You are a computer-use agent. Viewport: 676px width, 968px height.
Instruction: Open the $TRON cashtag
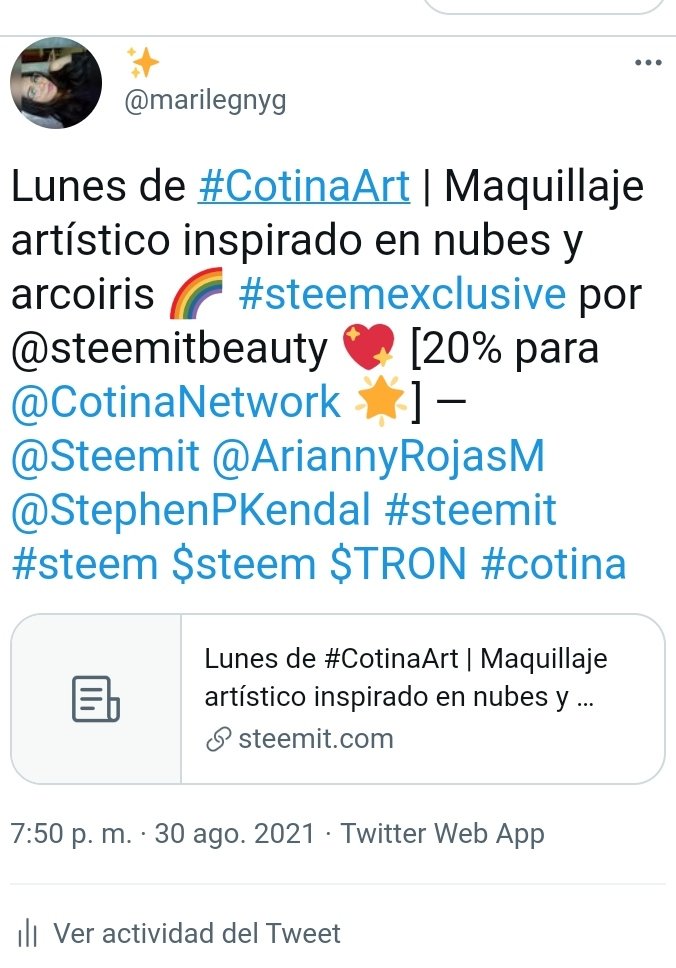(x=398, y=564)
